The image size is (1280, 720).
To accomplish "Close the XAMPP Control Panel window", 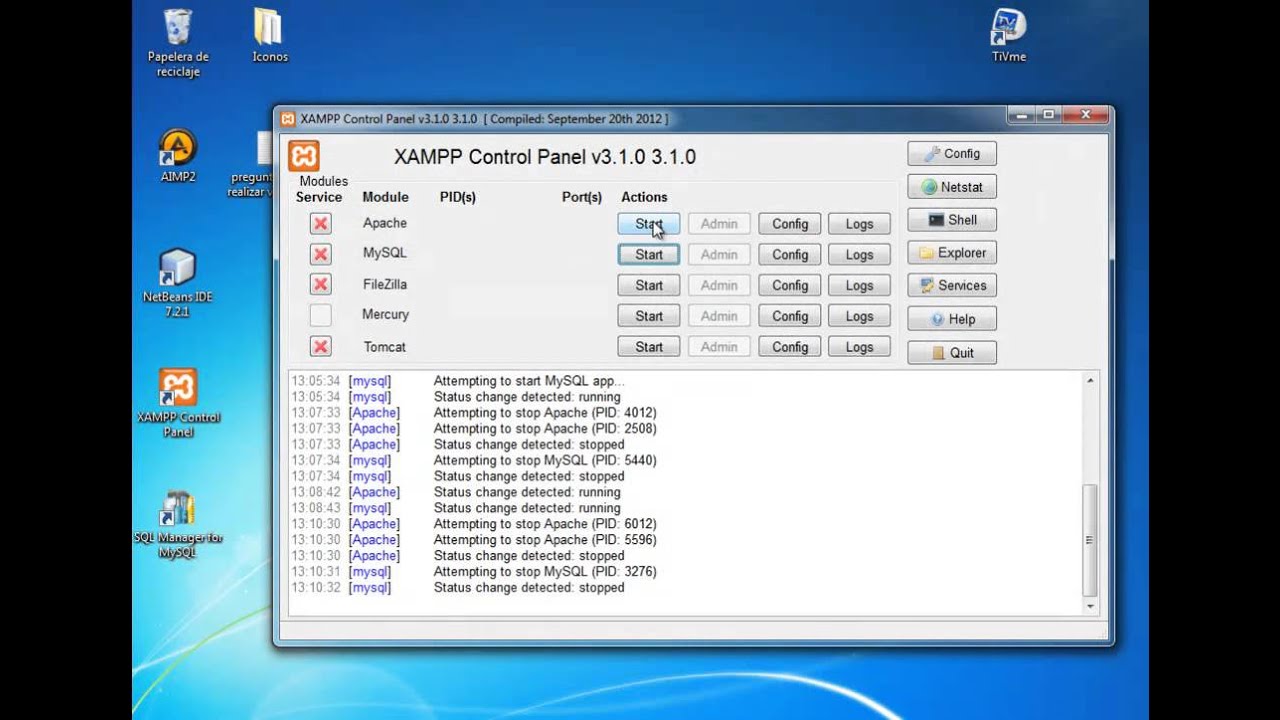I will pos(1085,115).
